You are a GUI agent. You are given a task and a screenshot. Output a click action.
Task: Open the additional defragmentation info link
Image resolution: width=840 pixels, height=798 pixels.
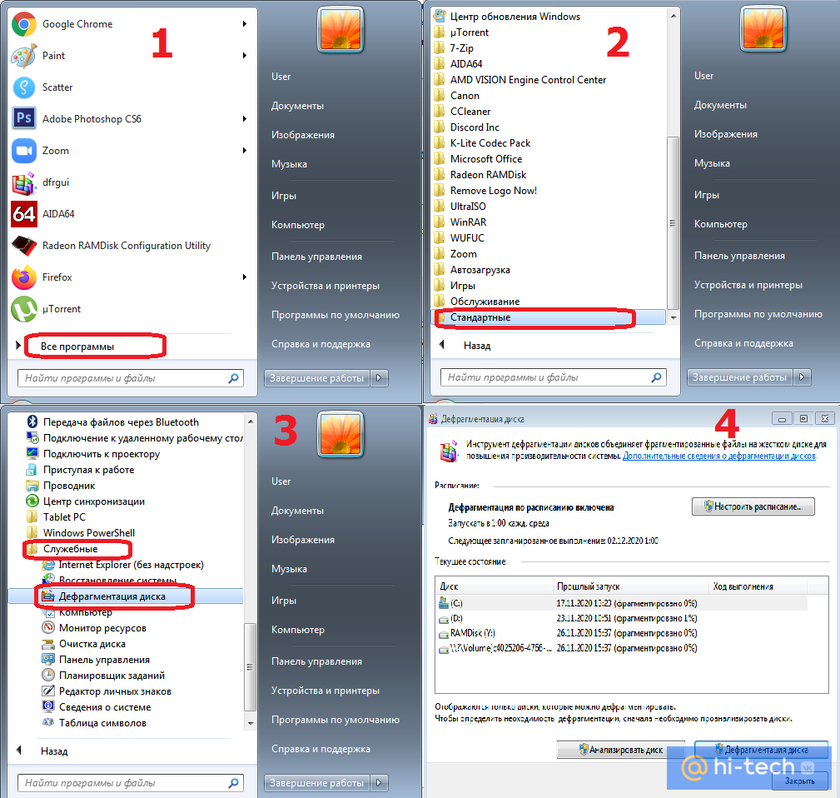719,456
